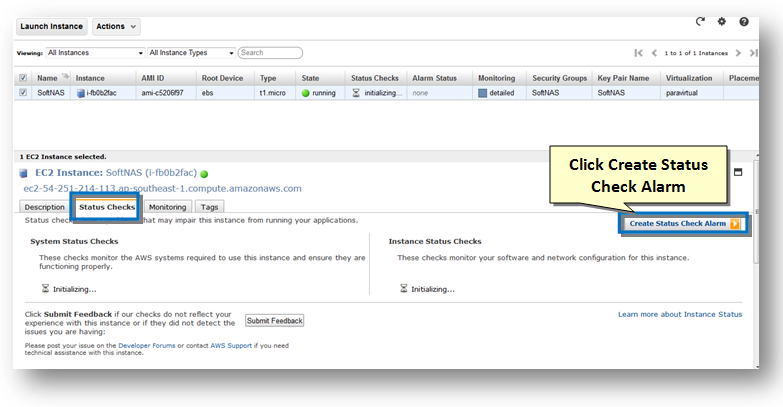Go to the next page of instances

point(739,52)
